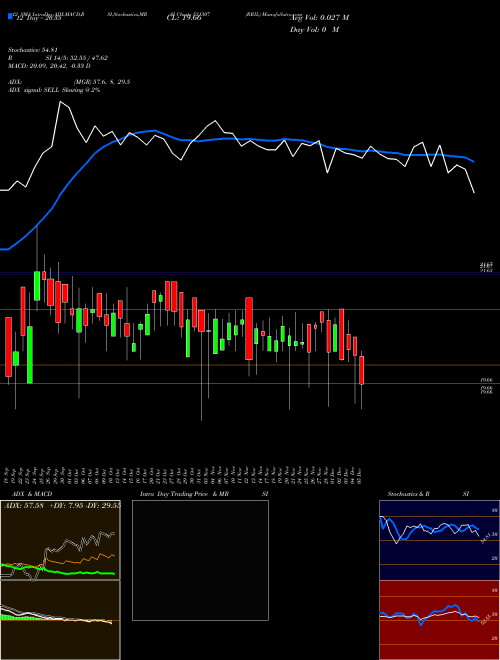Open the blue Stochastics mini chart
This screenshot has height=660, width=500.
point(439,540)
